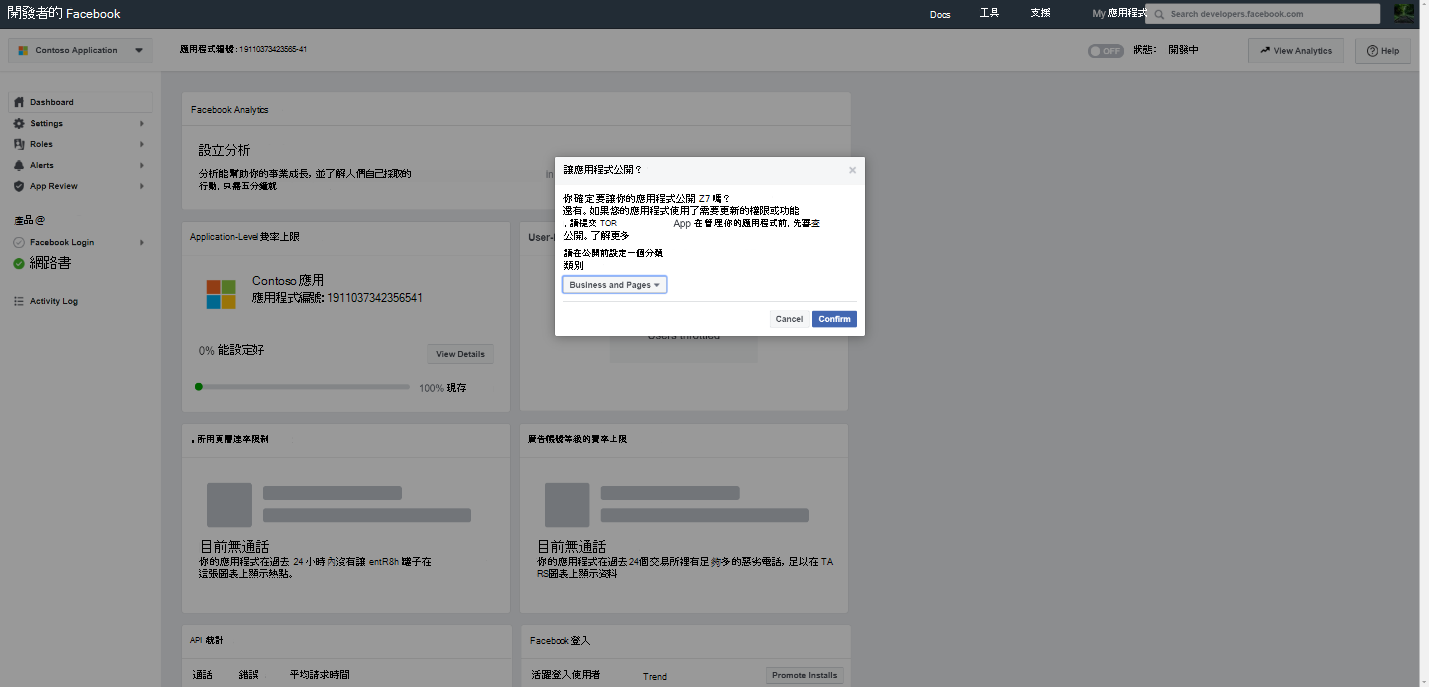1429x687 pixels.
Task: Click the user profile avatar in header
Action: pyautogui.click(x=1404, y=13)
